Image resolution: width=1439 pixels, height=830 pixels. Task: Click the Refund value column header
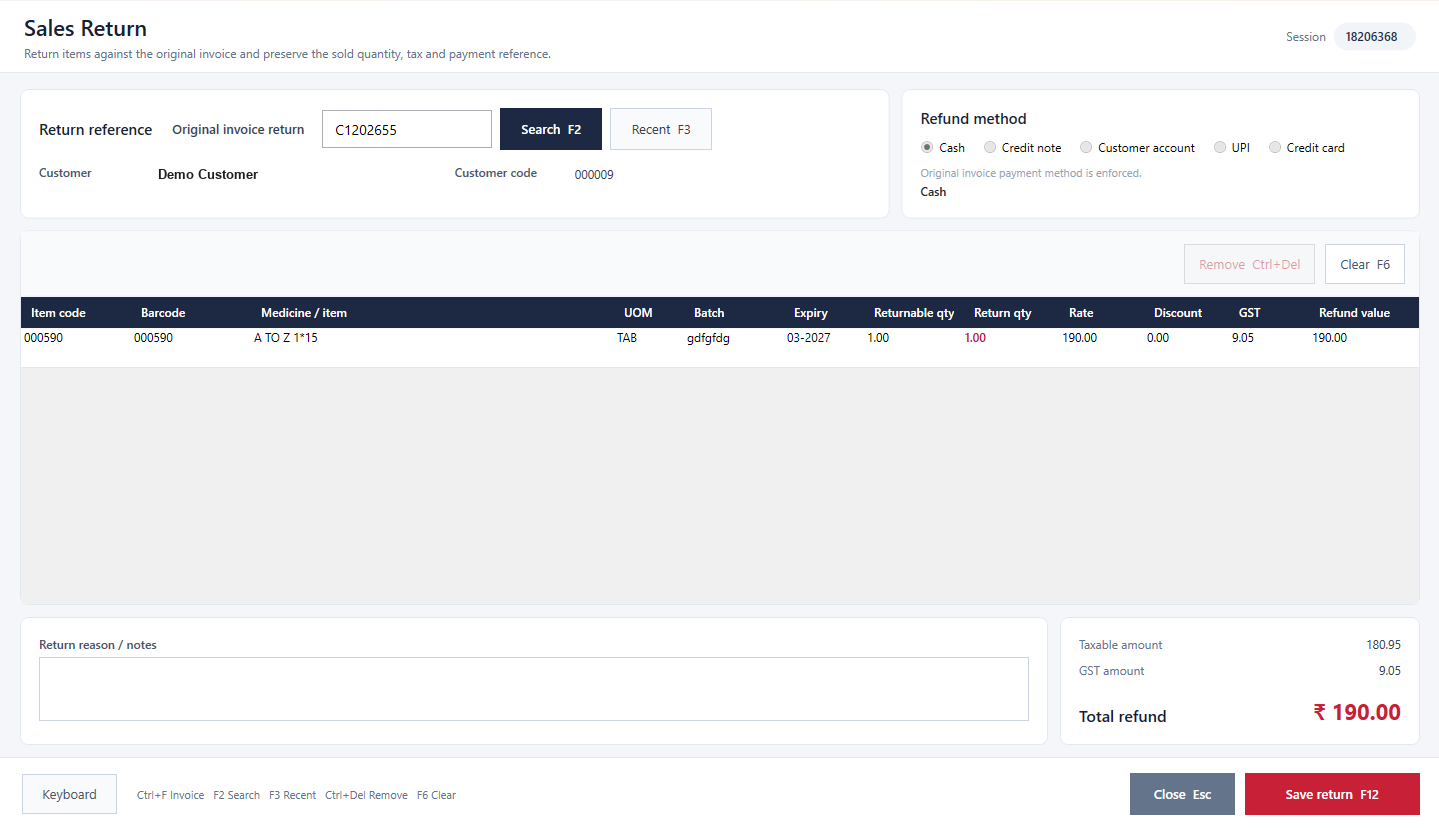(1354, 313)
